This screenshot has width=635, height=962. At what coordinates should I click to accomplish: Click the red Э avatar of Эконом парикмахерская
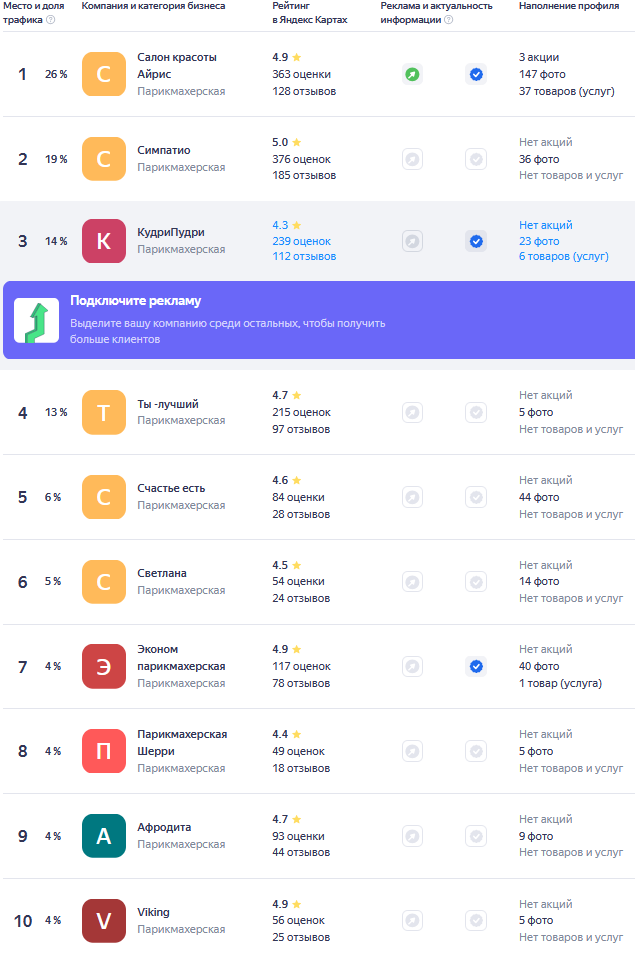[104, 666]
